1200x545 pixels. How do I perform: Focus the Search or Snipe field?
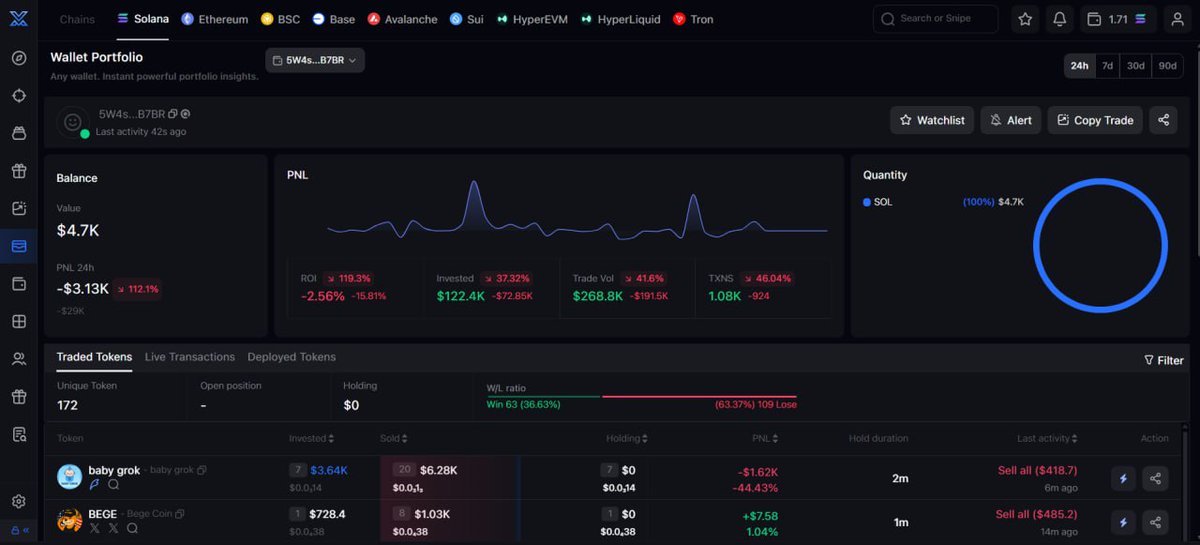point(935,19)
